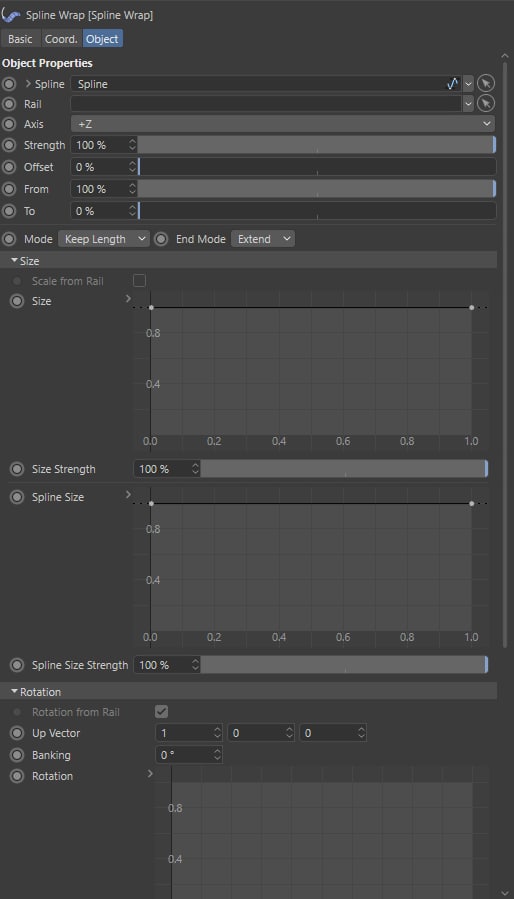Screen dimensions: 514x899
Task: Click stepper arrows of Up Vector third field
Action: pos(361,733)
